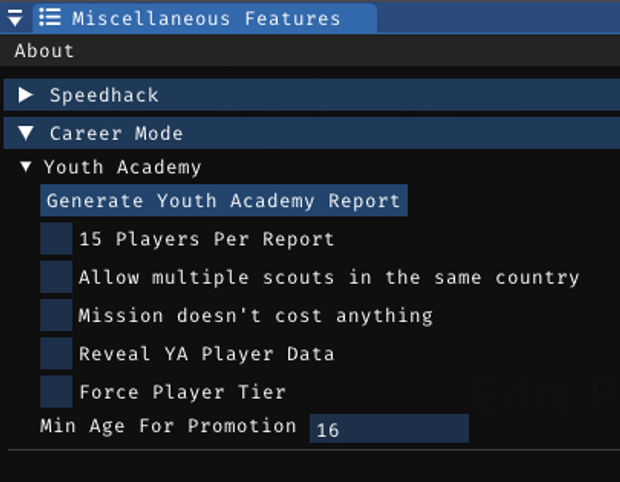Click the Min Age For Promotion field
Viewport: 620px width, 482px height.
pyautogui.click(x=389, y=429)
